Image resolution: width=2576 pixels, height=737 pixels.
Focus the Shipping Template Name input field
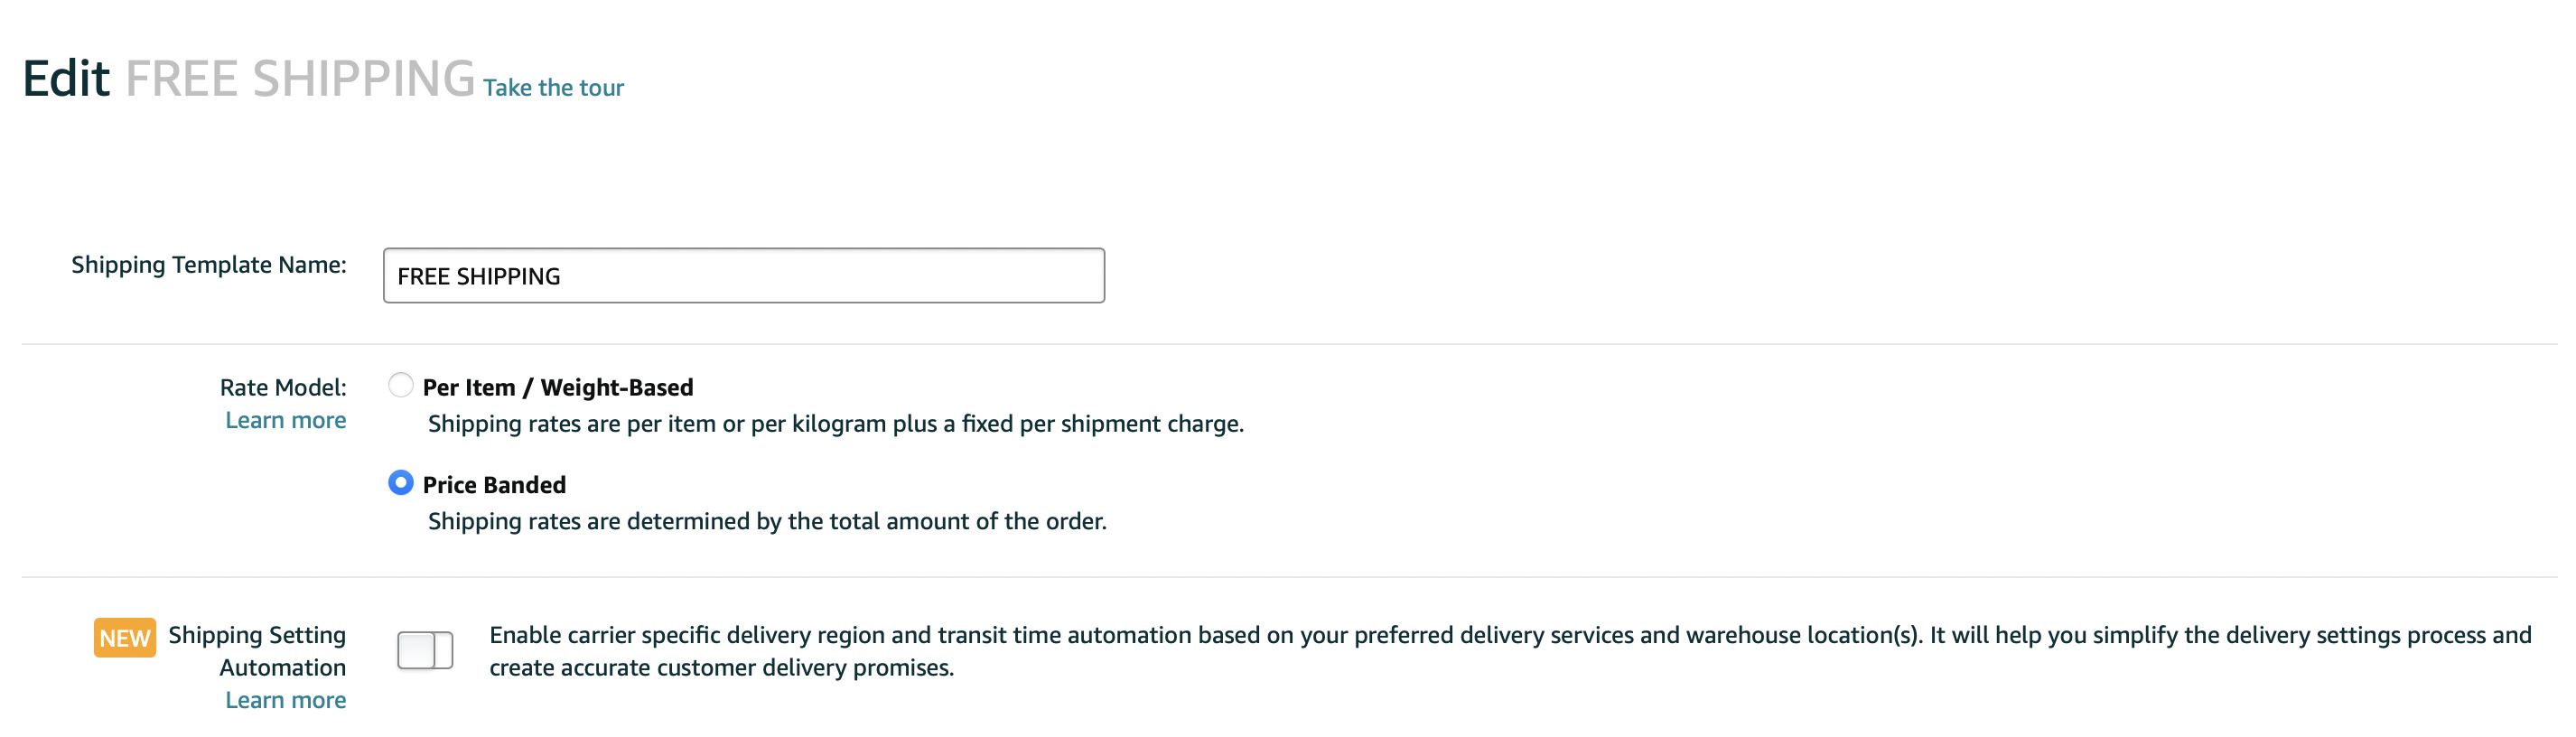tap(743, 275)
